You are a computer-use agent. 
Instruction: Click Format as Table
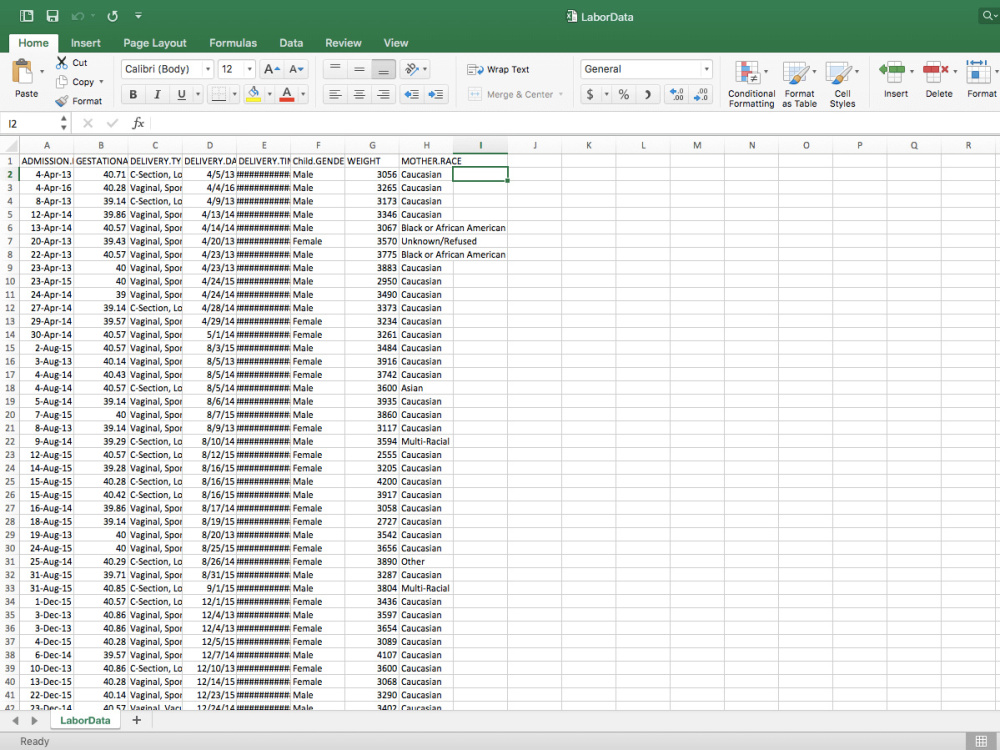click(799, 84)
